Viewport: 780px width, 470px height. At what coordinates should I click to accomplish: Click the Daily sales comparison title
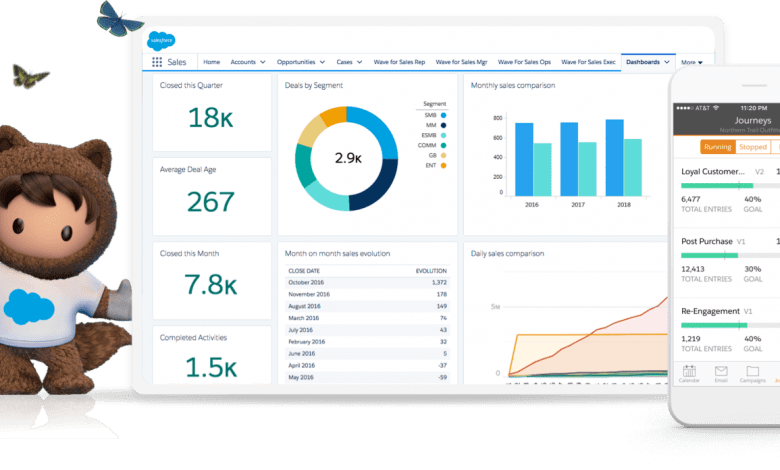point(507,254)
